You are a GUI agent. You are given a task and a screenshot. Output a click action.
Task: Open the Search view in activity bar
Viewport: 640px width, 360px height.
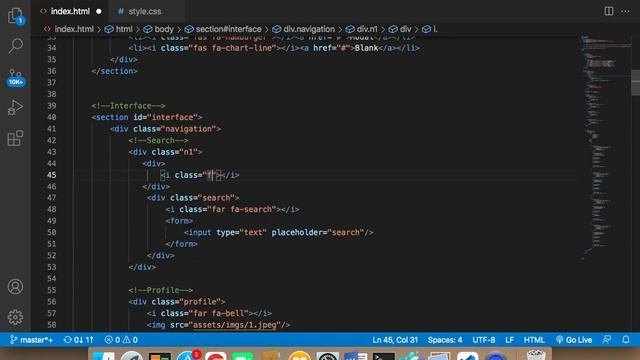16,46
